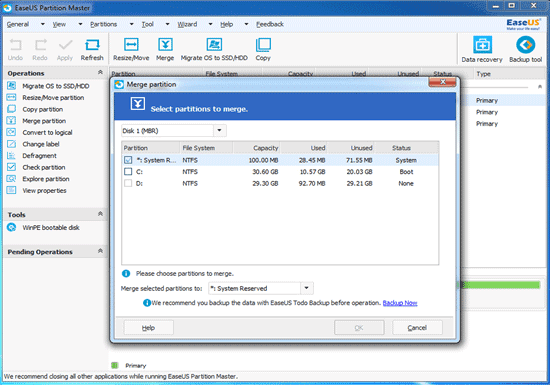The image size is (550, 385).
Task: Click the Boot status cell
Action: (x=406, y=172)
